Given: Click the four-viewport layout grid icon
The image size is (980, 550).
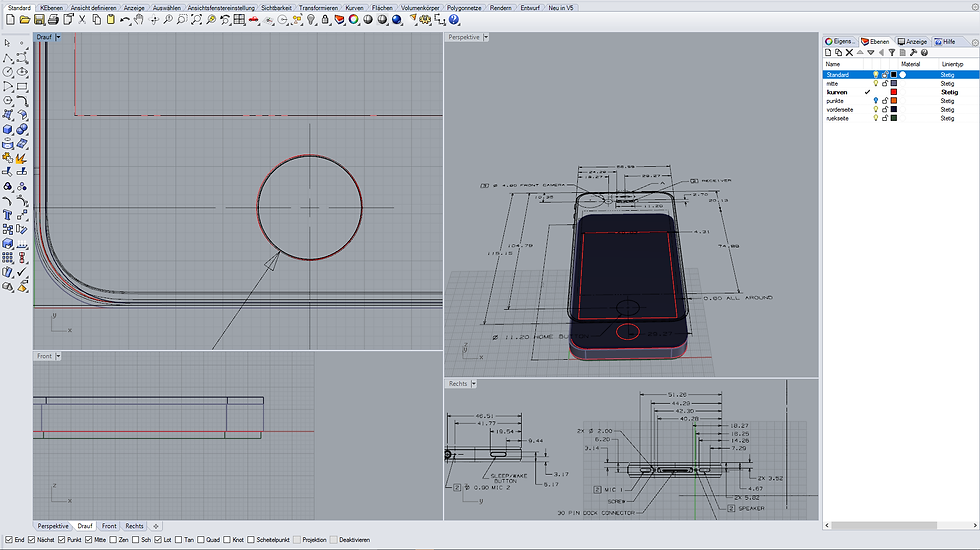Looking at the screenshot, I should (239, 20).
